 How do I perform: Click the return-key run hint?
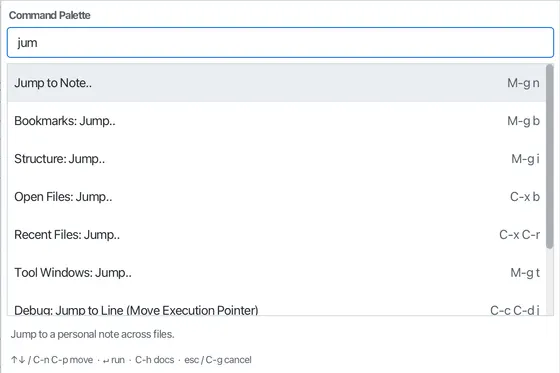click(x=114, y=360)
